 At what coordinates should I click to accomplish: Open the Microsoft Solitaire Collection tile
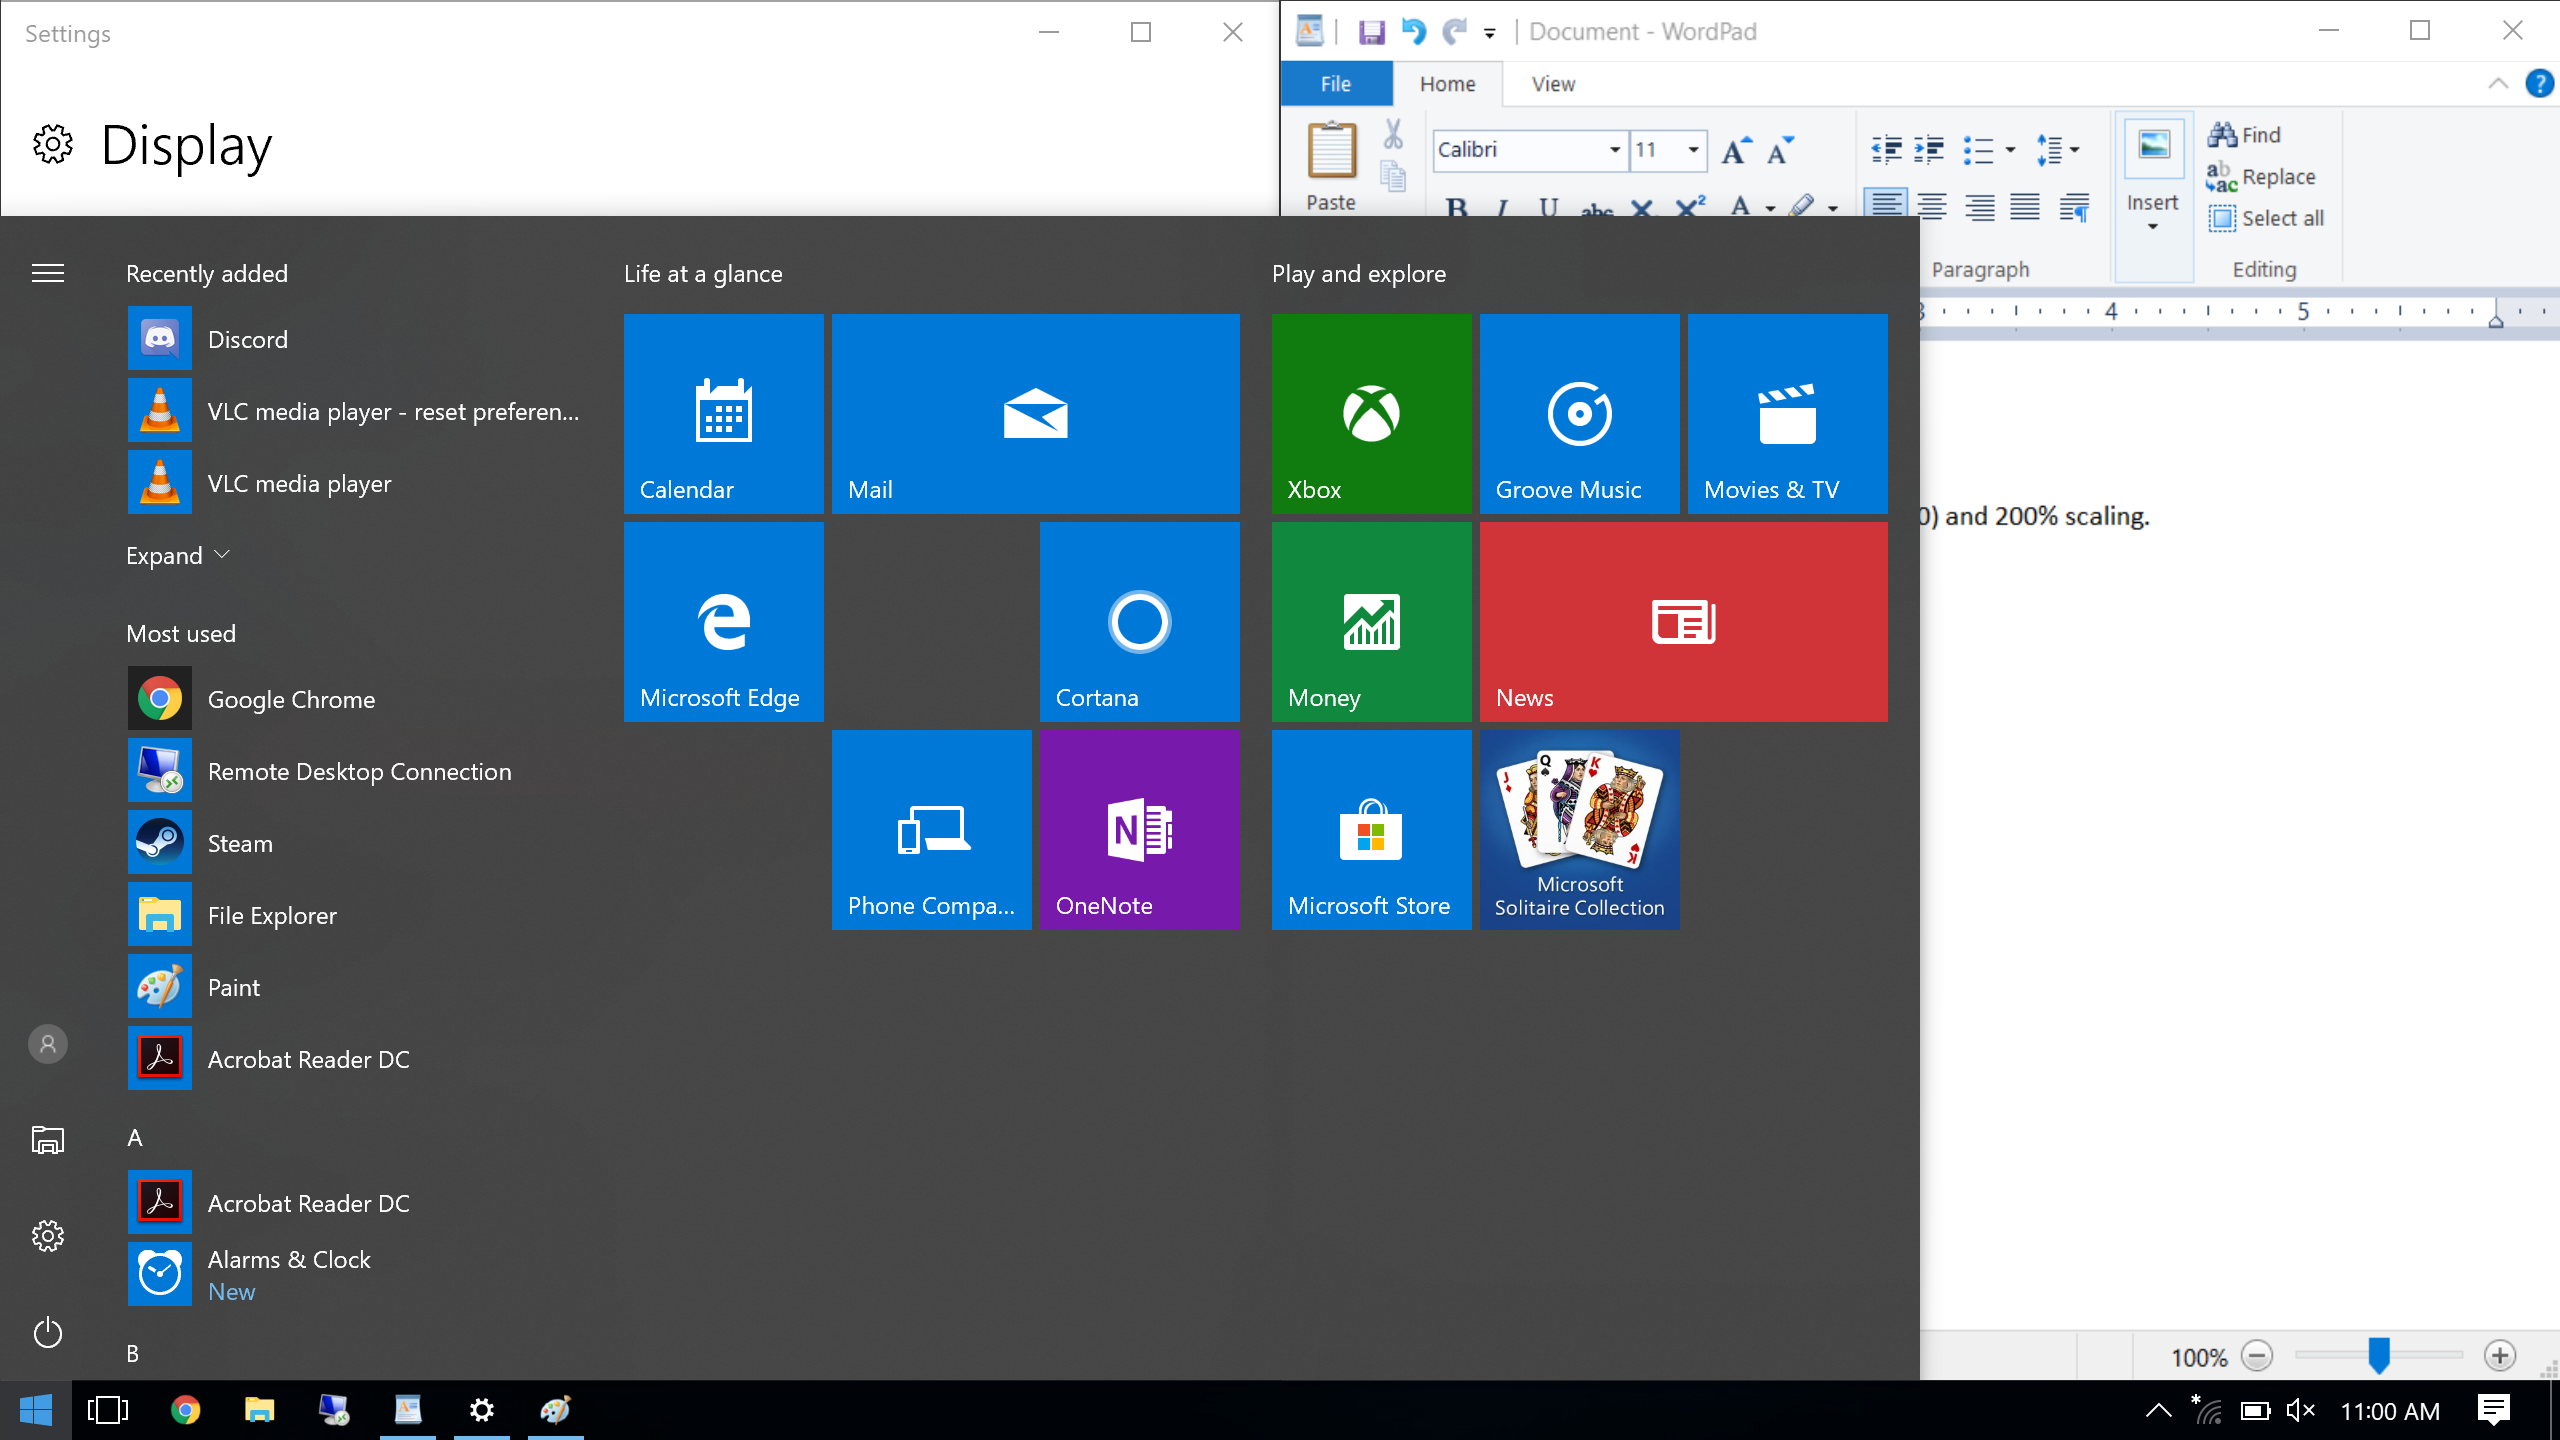pos(1579,829)
